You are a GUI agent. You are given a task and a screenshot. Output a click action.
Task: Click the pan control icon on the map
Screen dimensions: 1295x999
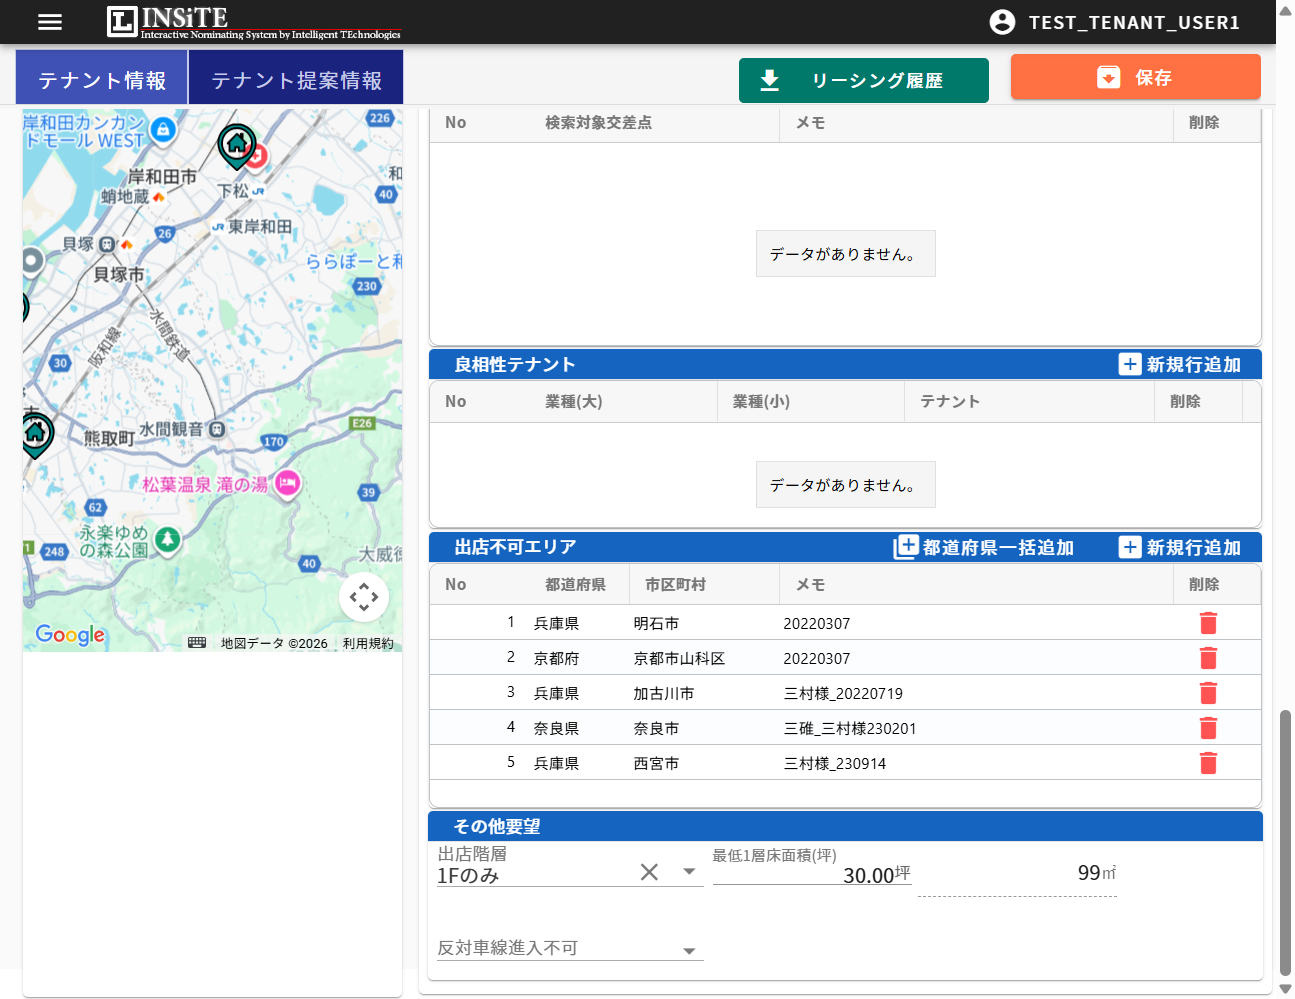pos(363,596)
